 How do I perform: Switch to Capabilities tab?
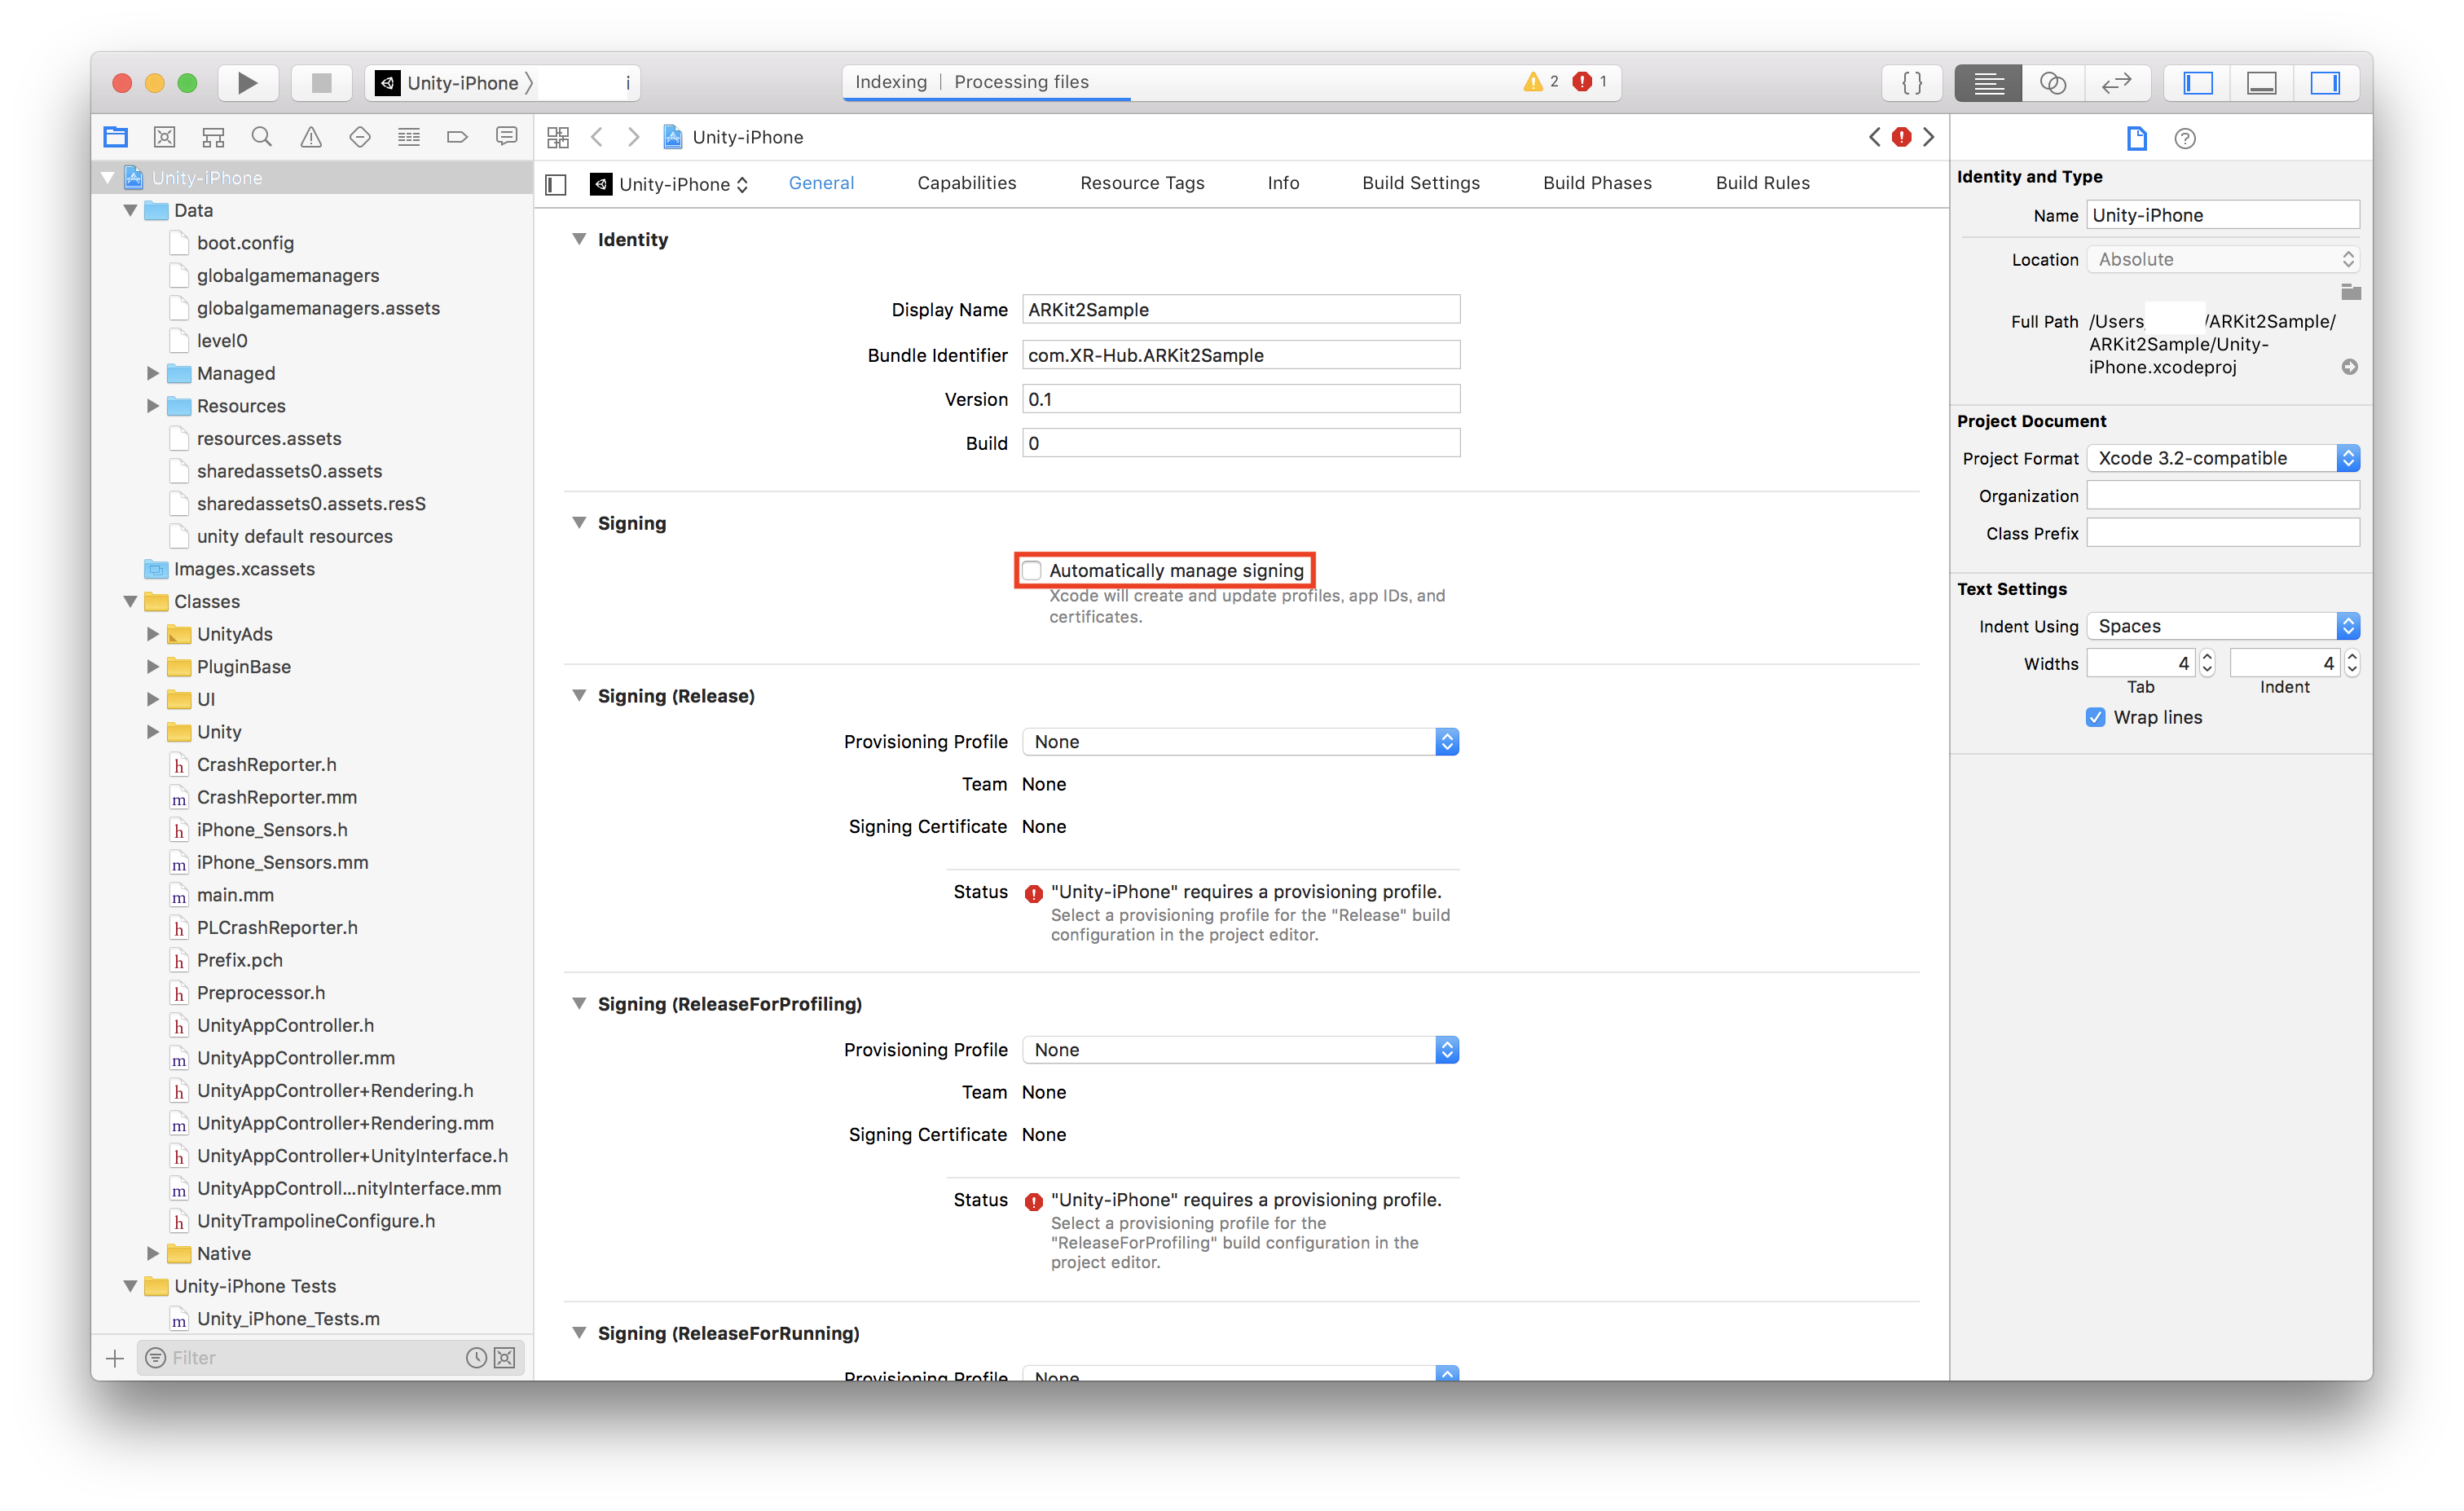coord(966,183)
